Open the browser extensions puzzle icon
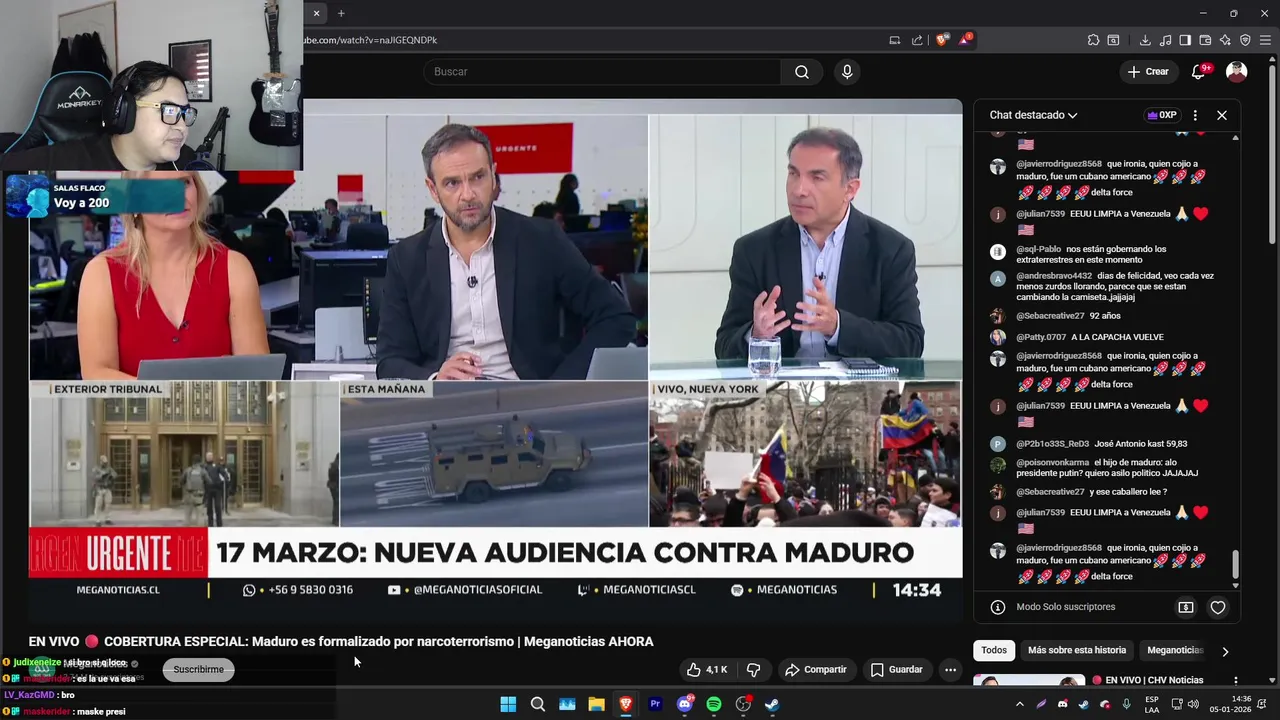Viewport: 1280px width, 720px height. click(1093, 40)
